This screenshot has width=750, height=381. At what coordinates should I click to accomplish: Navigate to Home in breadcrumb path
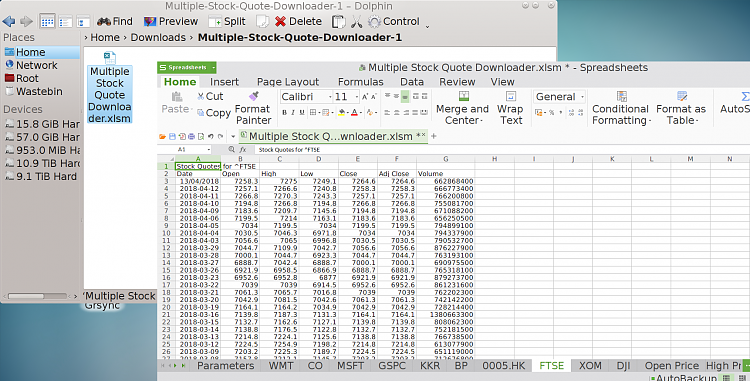(x=105, y=37)
